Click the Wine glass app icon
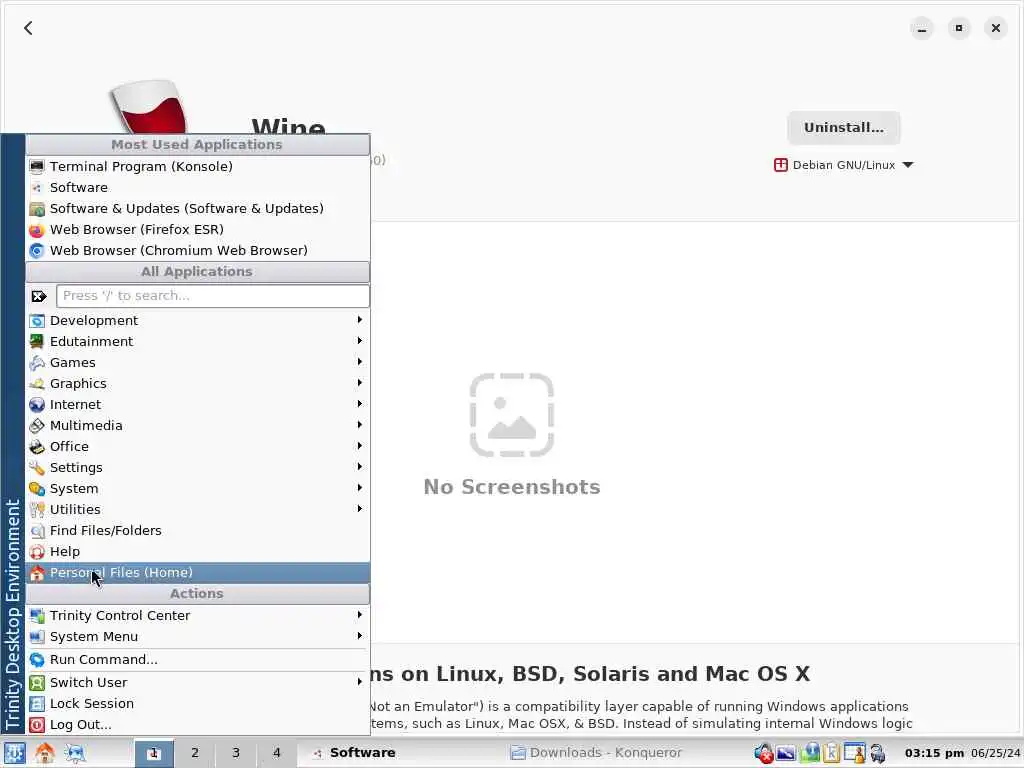The width and height of the screenshot is (1024, 768). point(150,107)
